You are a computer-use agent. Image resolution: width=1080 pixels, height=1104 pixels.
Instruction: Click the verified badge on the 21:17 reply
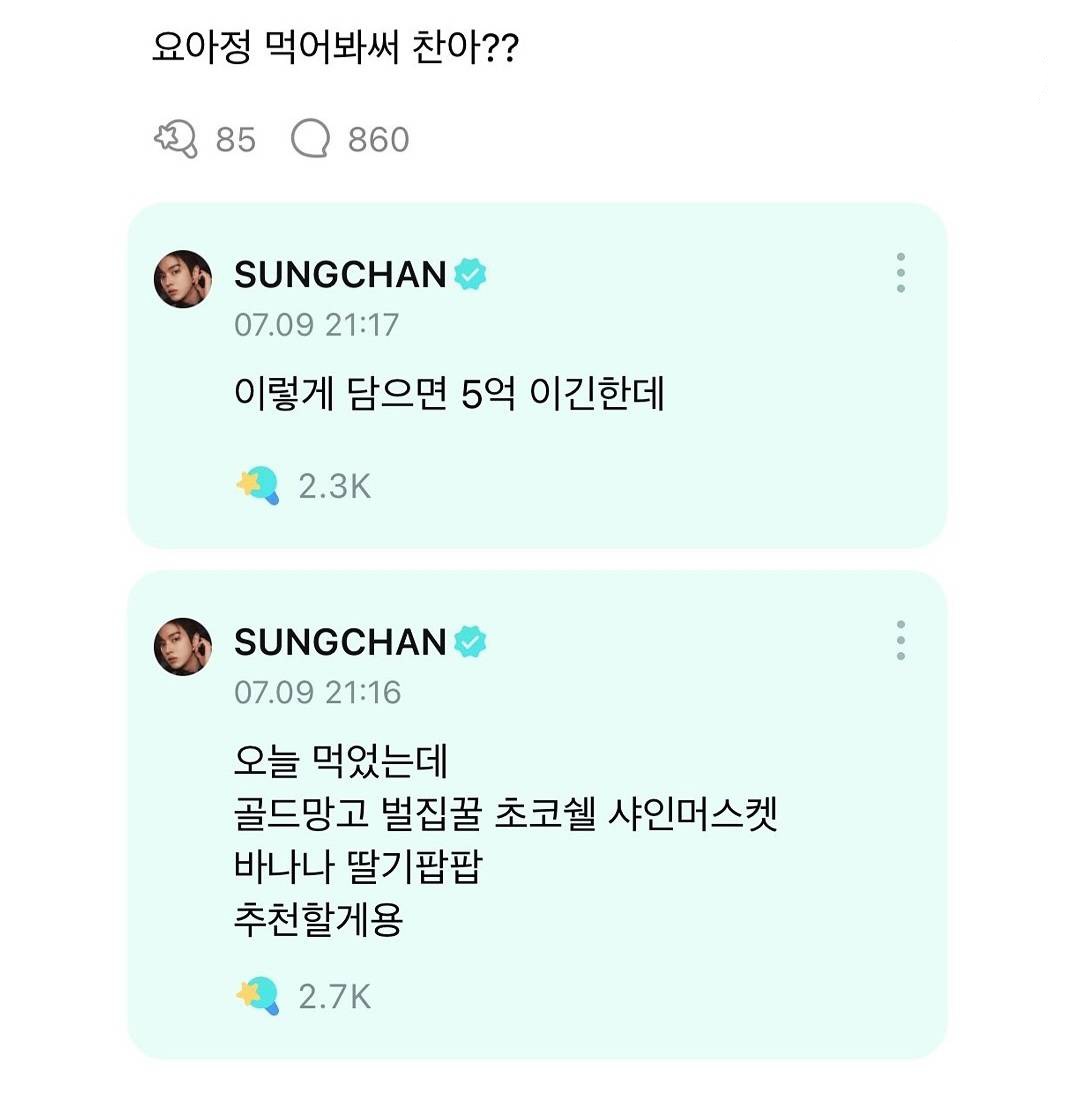coord(470,274)
